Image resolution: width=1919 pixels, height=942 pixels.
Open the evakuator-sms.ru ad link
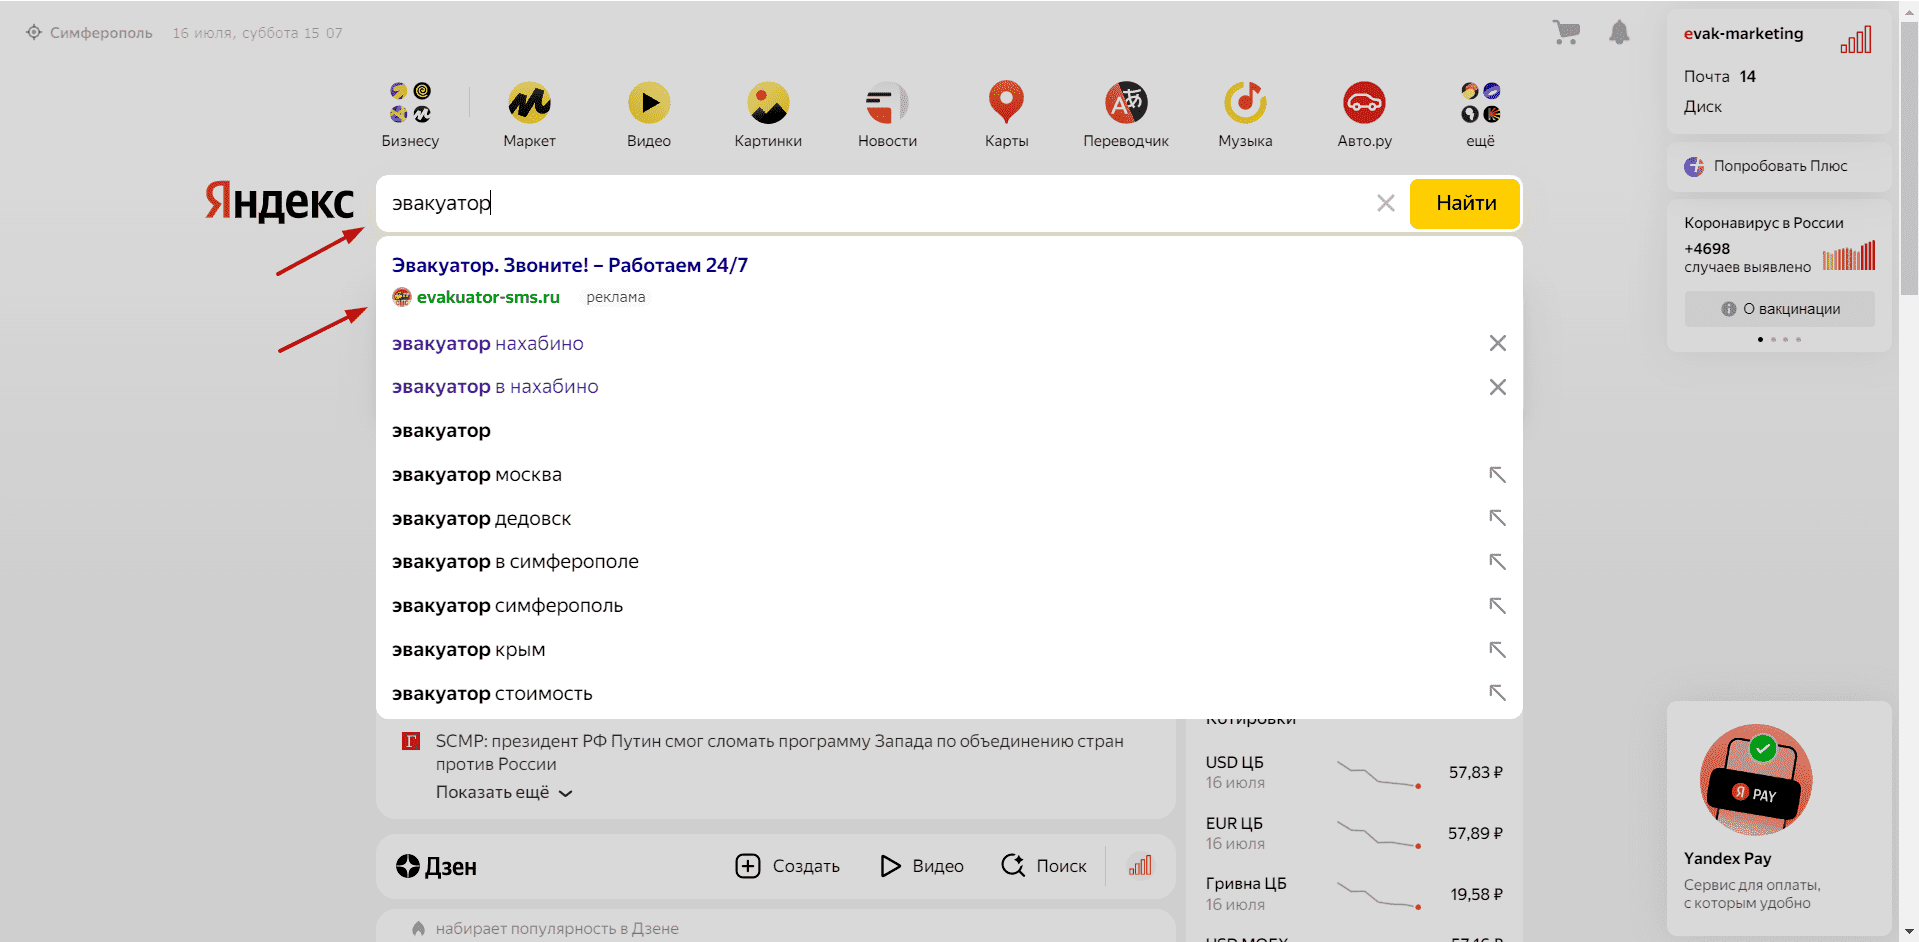pos(488,297)
